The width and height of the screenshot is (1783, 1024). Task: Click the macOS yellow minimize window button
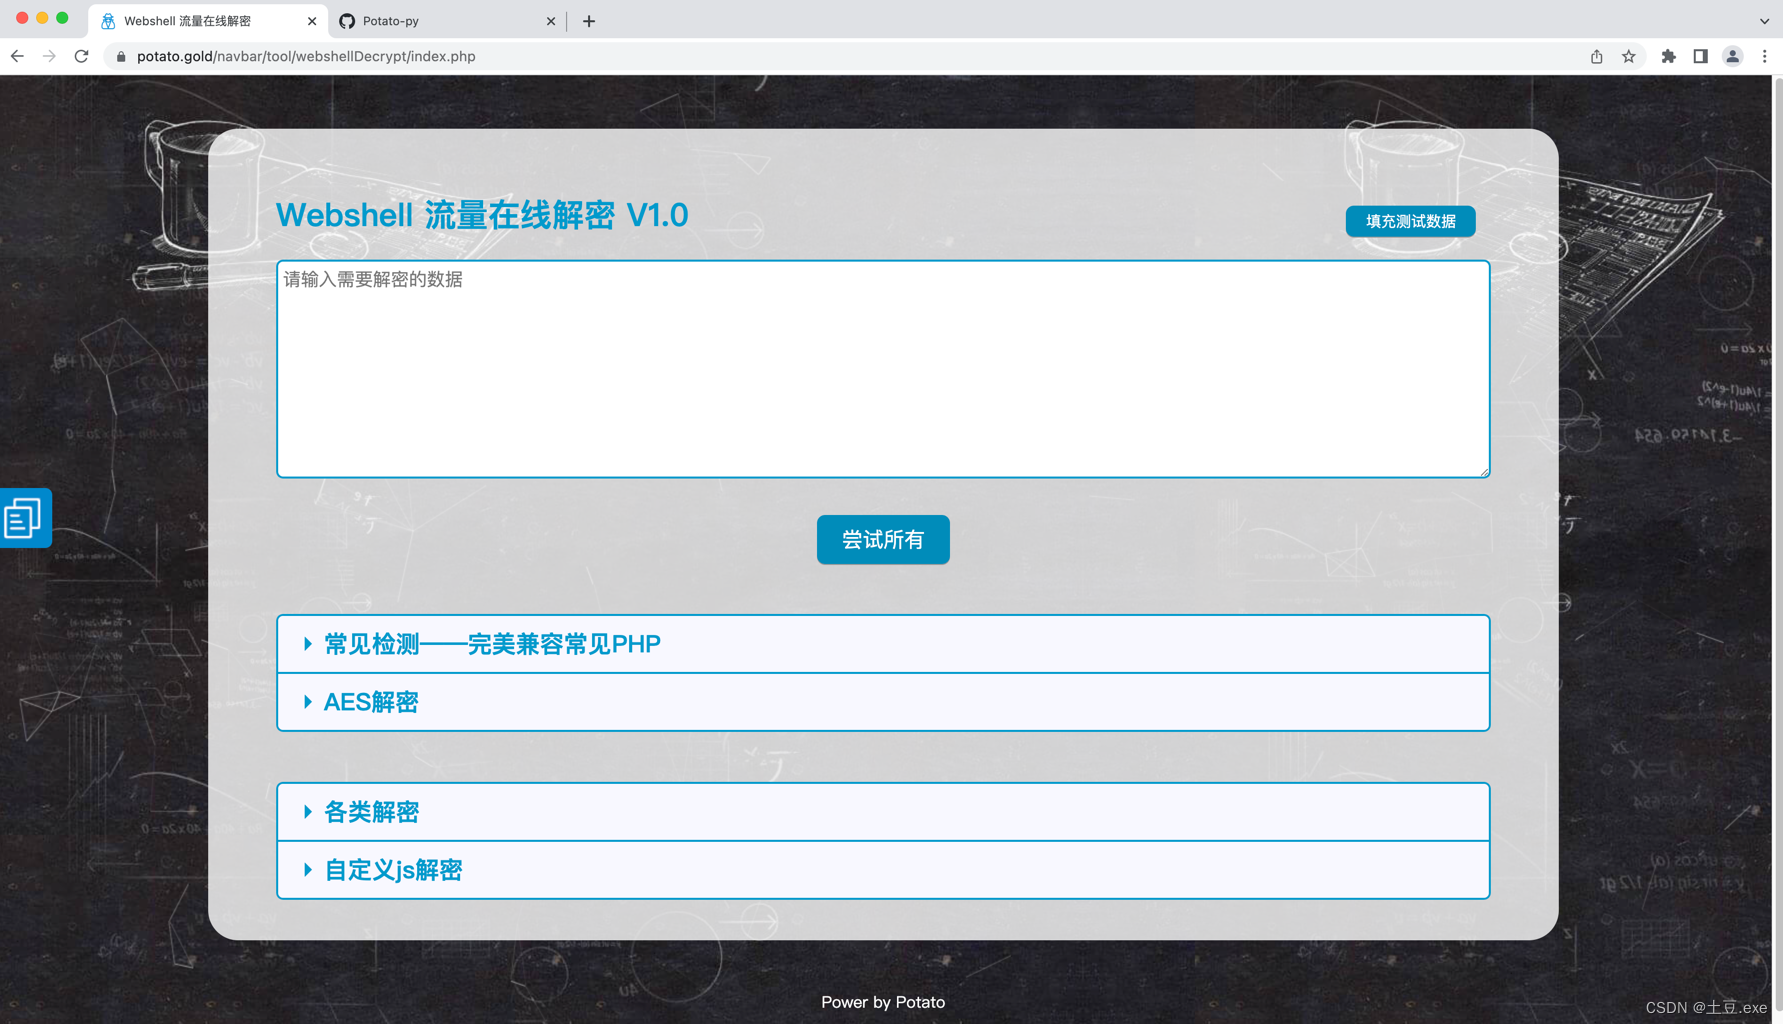tap(42, 18)
